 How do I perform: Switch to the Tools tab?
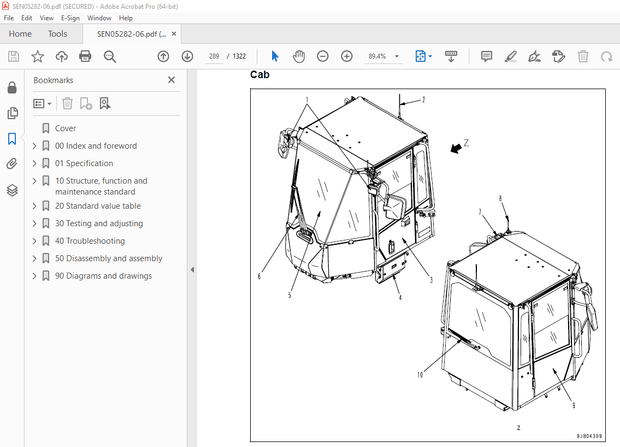pyautogui.click(x=57, y=34)
